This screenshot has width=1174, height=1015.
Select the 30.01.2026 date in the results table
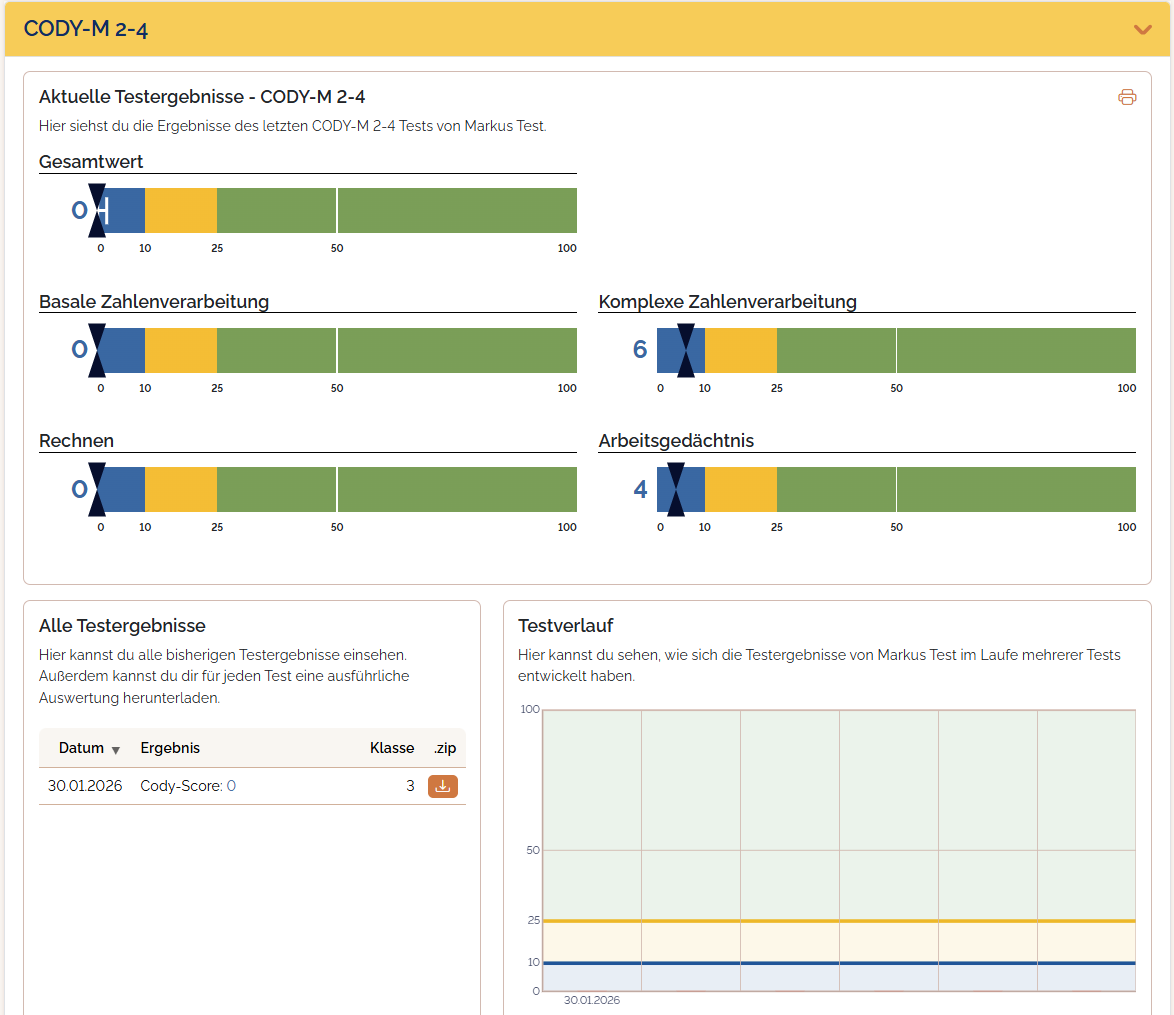coord(85,786)
